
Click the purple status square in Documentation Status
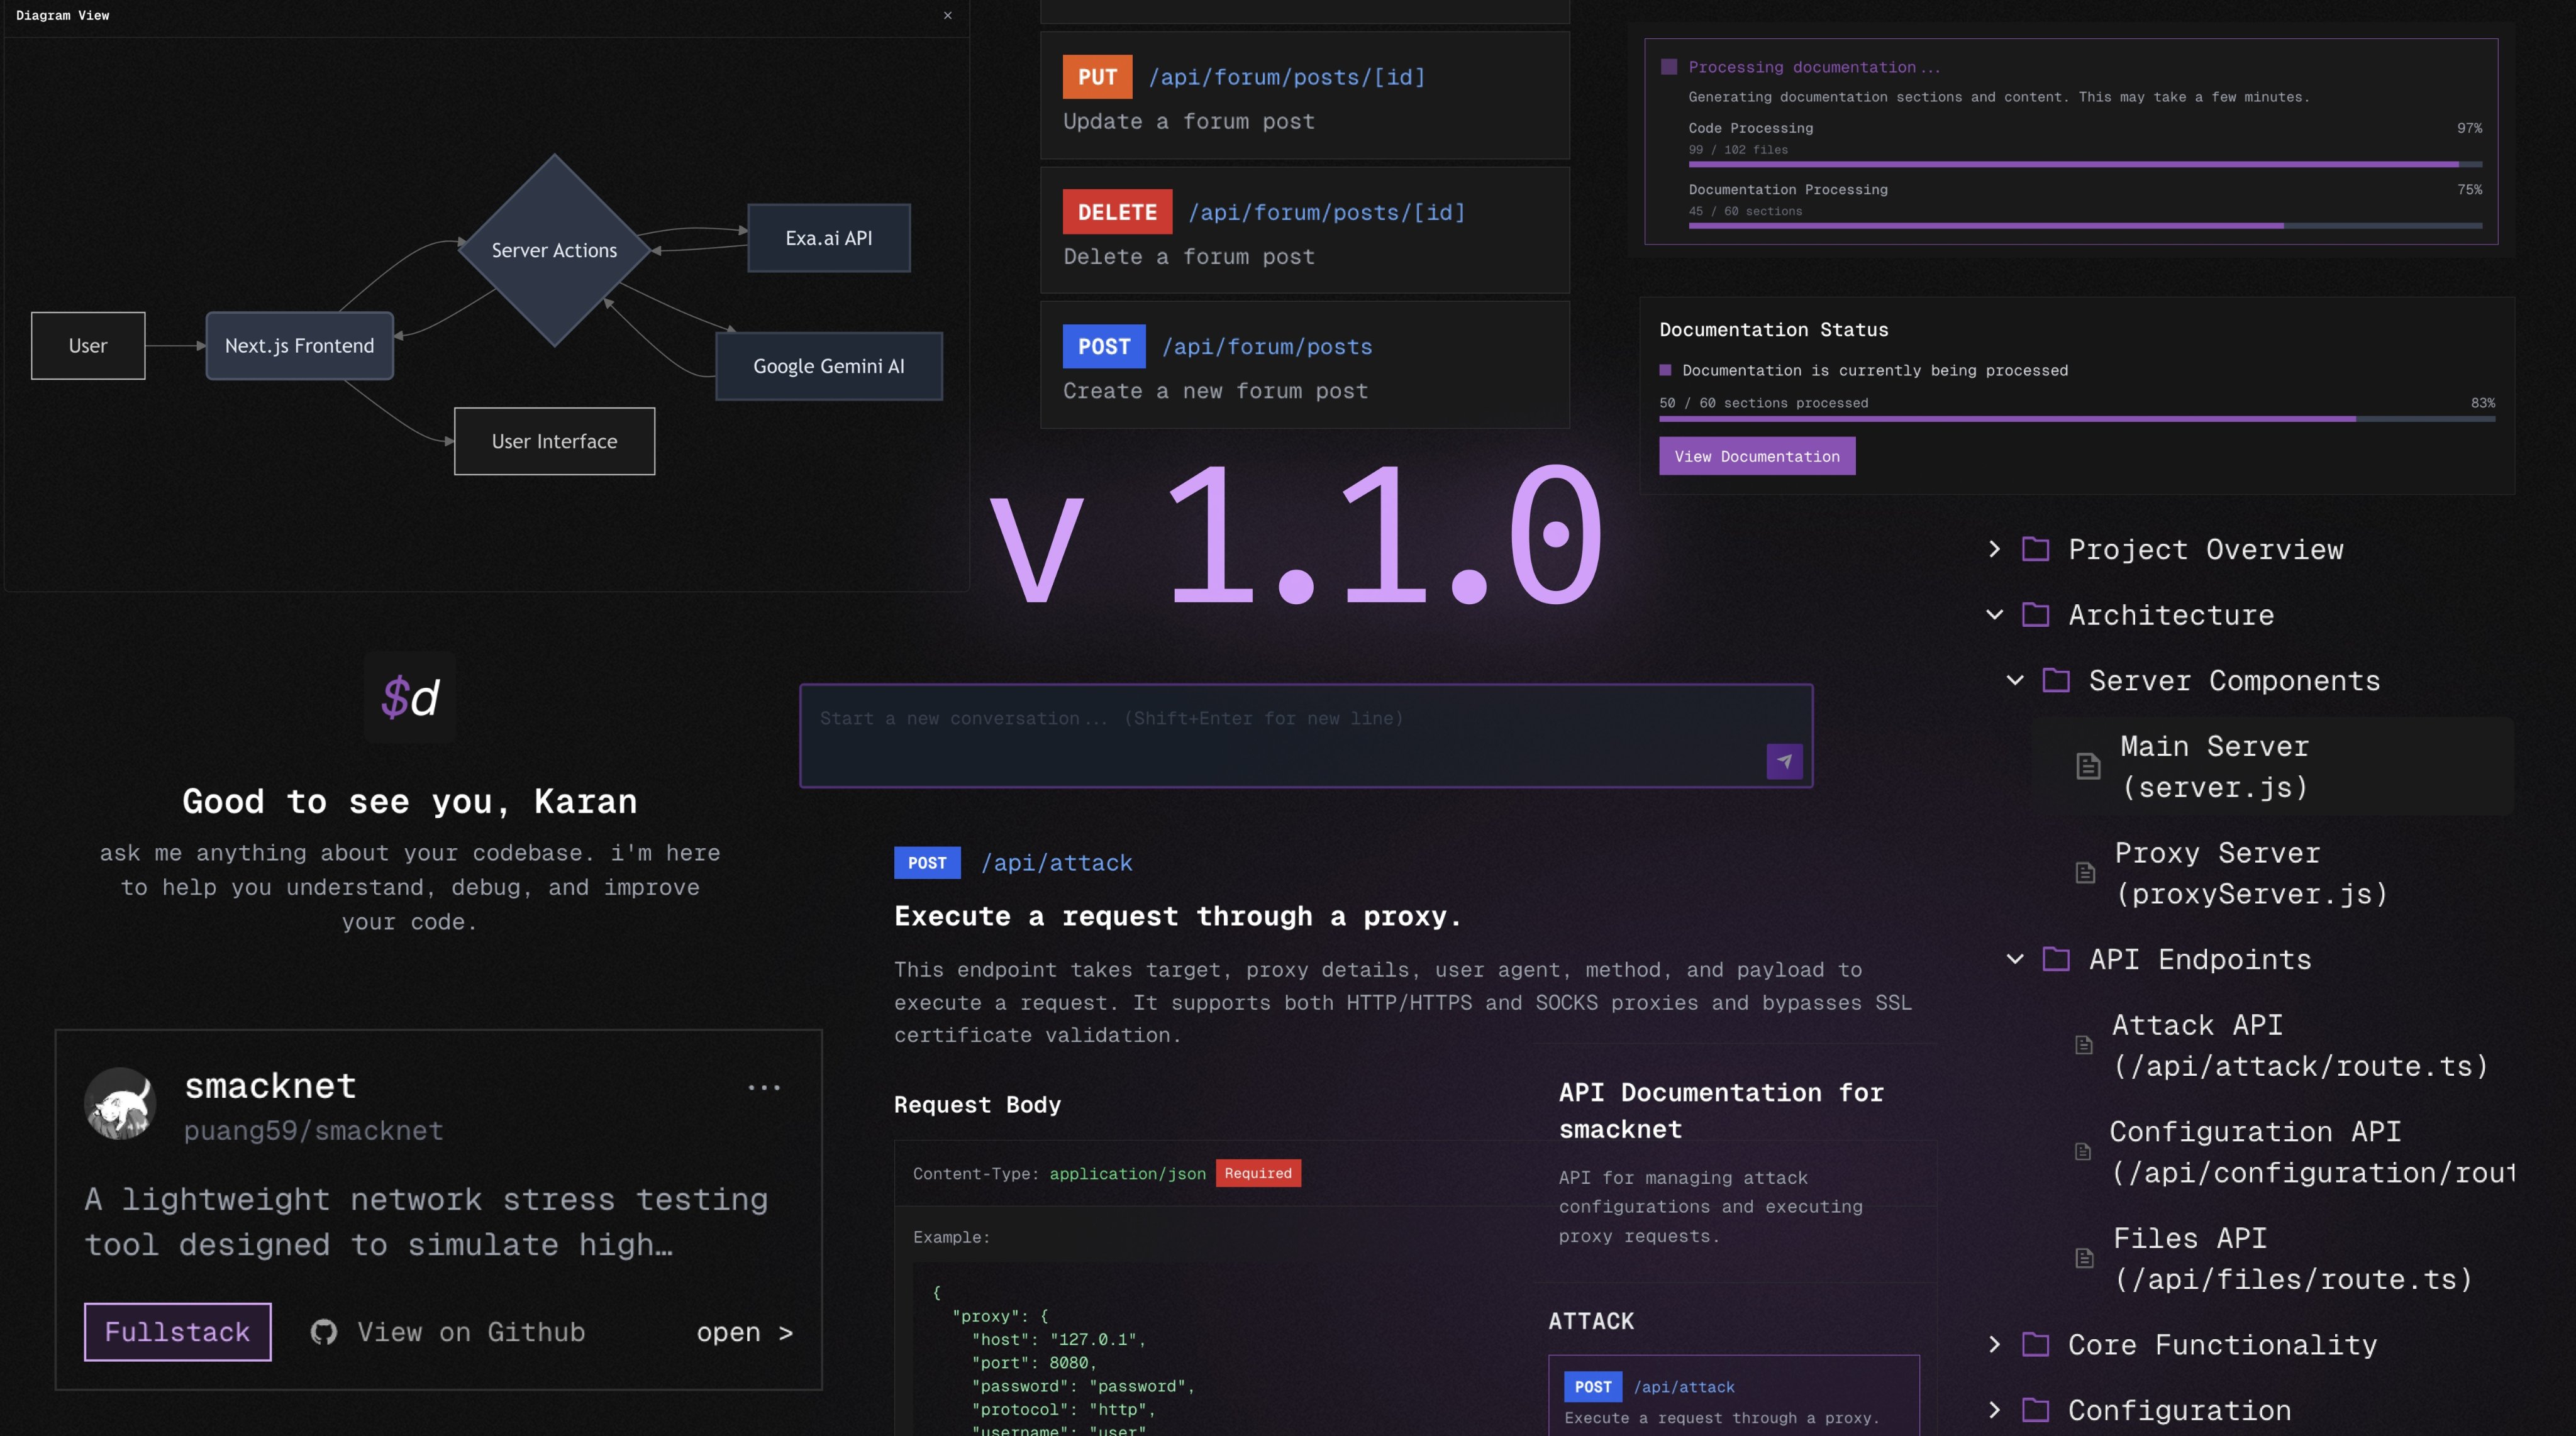1665,370
